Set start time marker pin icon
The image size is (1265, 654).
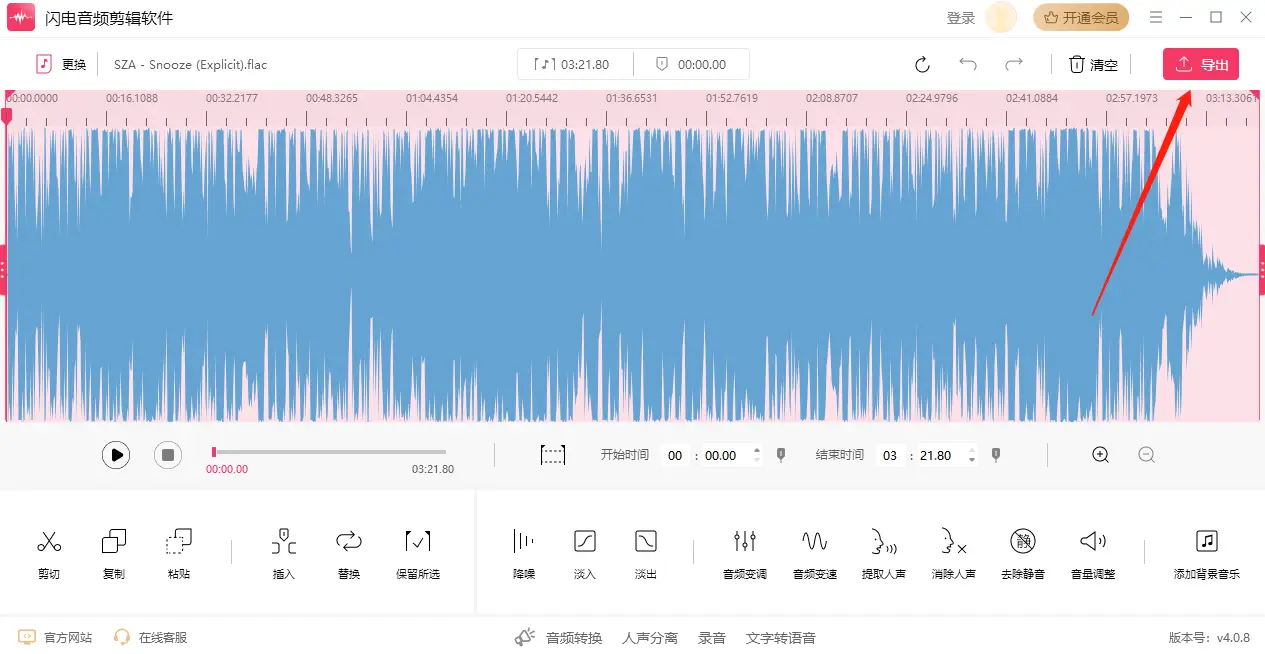click(x=781, y=455)
